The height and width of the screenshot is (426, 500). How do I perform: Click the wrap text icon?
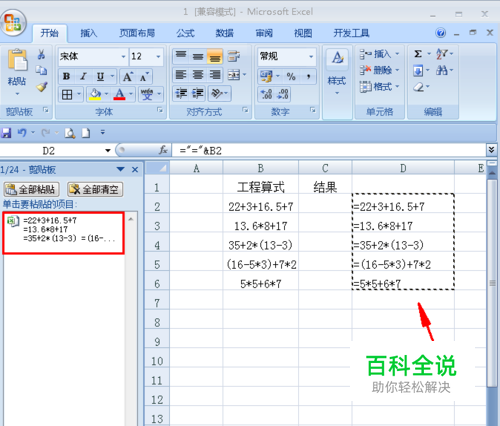pos(234,56)
